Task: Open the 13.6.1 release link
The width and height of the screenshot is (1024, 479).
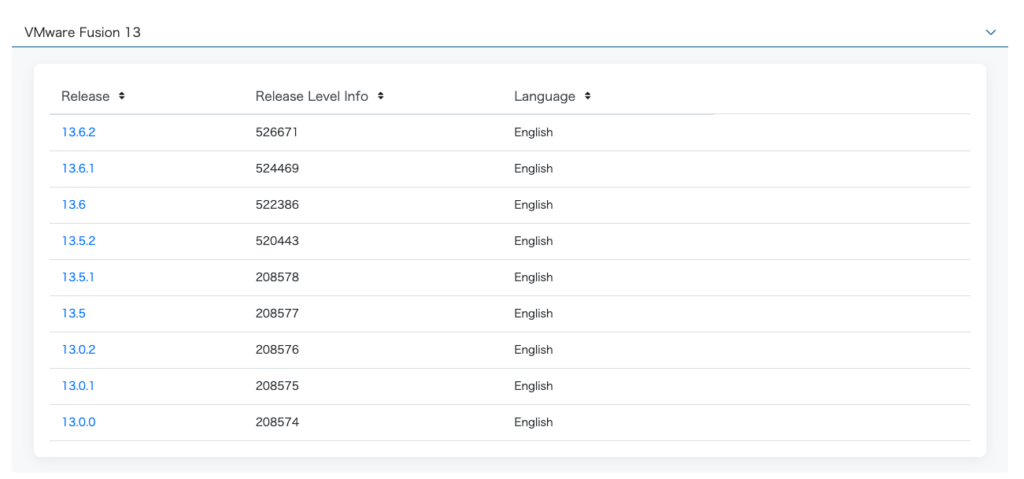Action: click(78, 169)
